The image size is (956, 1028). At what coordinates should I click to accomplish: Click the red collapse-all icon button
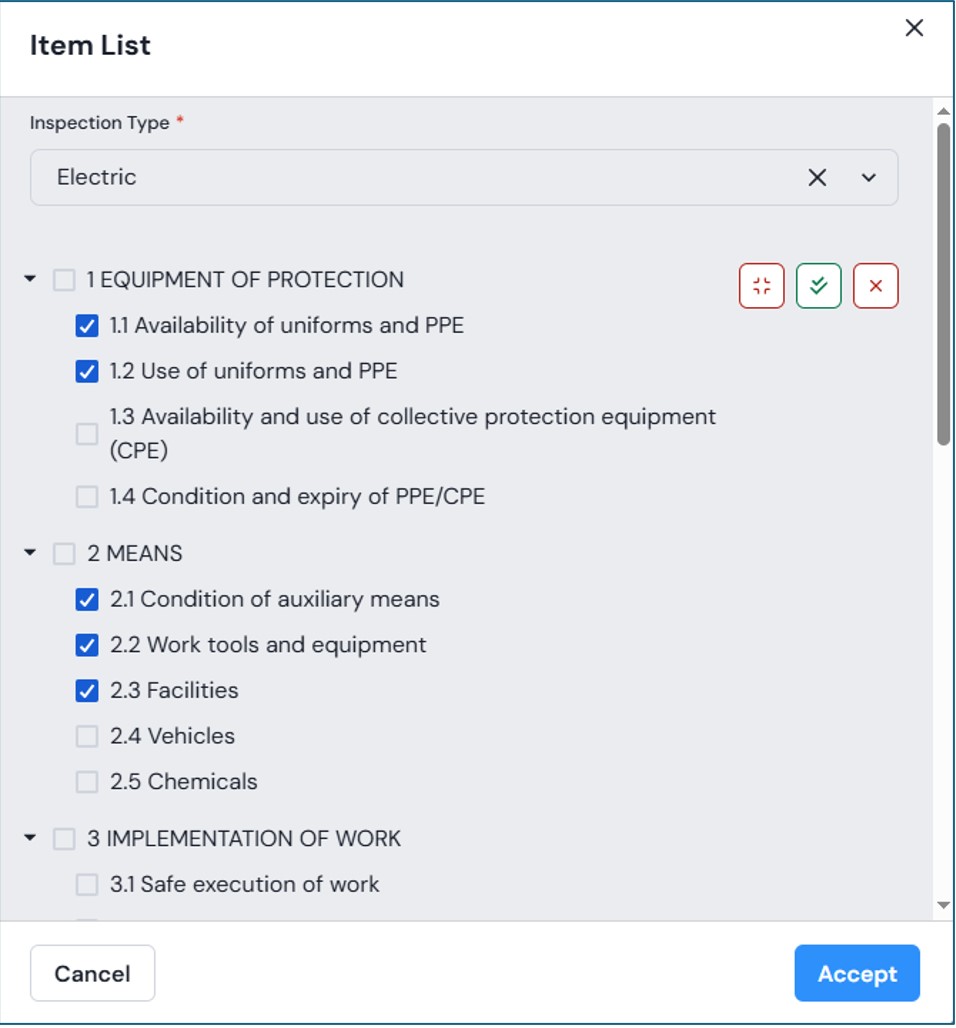click(x=762, y=286)
